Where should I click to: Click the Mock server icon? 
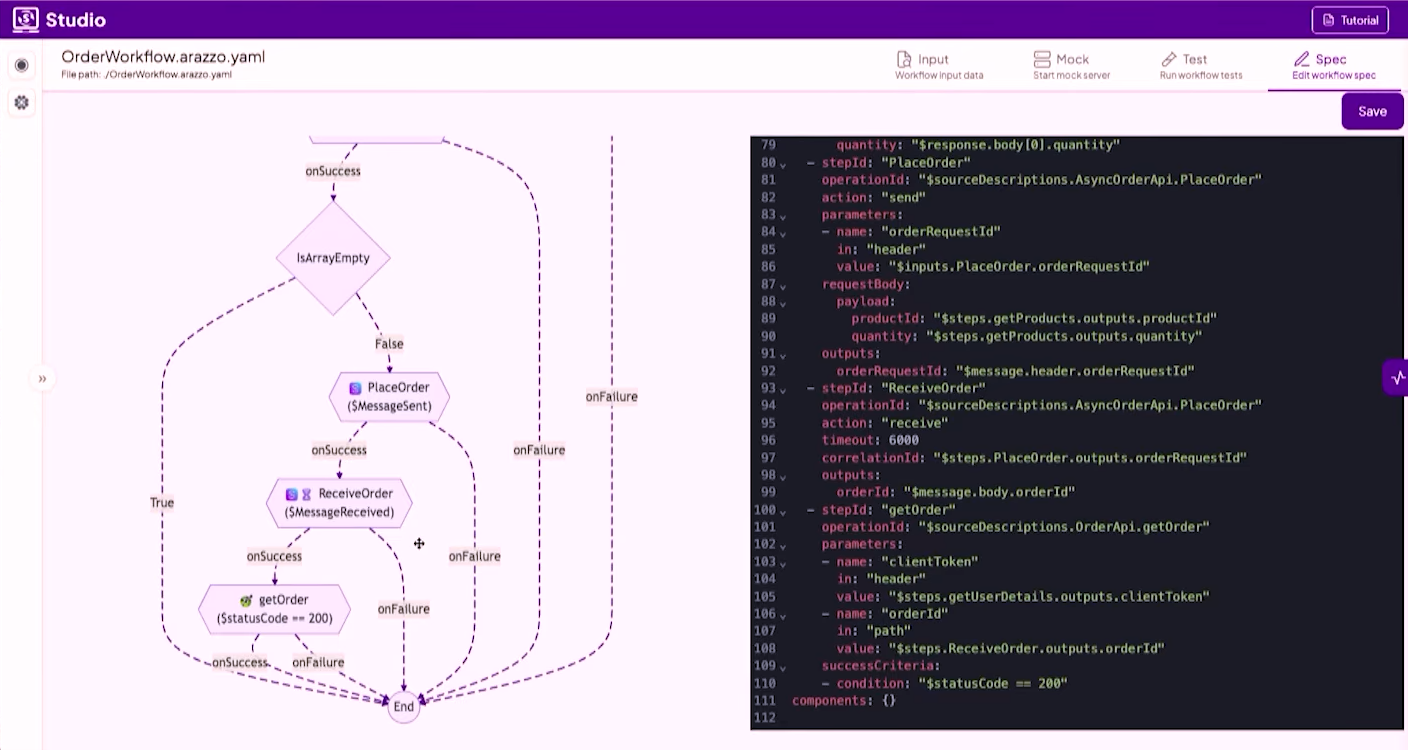[1042, 59]
